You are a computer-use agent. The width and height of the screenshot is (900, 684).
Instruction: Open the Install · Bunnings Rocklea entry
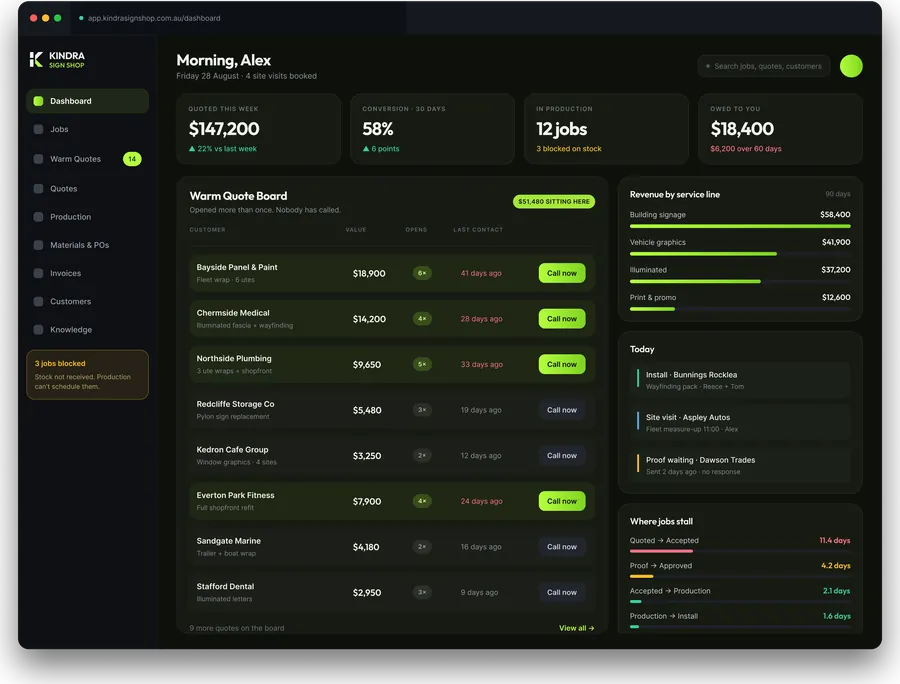click(x=740, y=380)
